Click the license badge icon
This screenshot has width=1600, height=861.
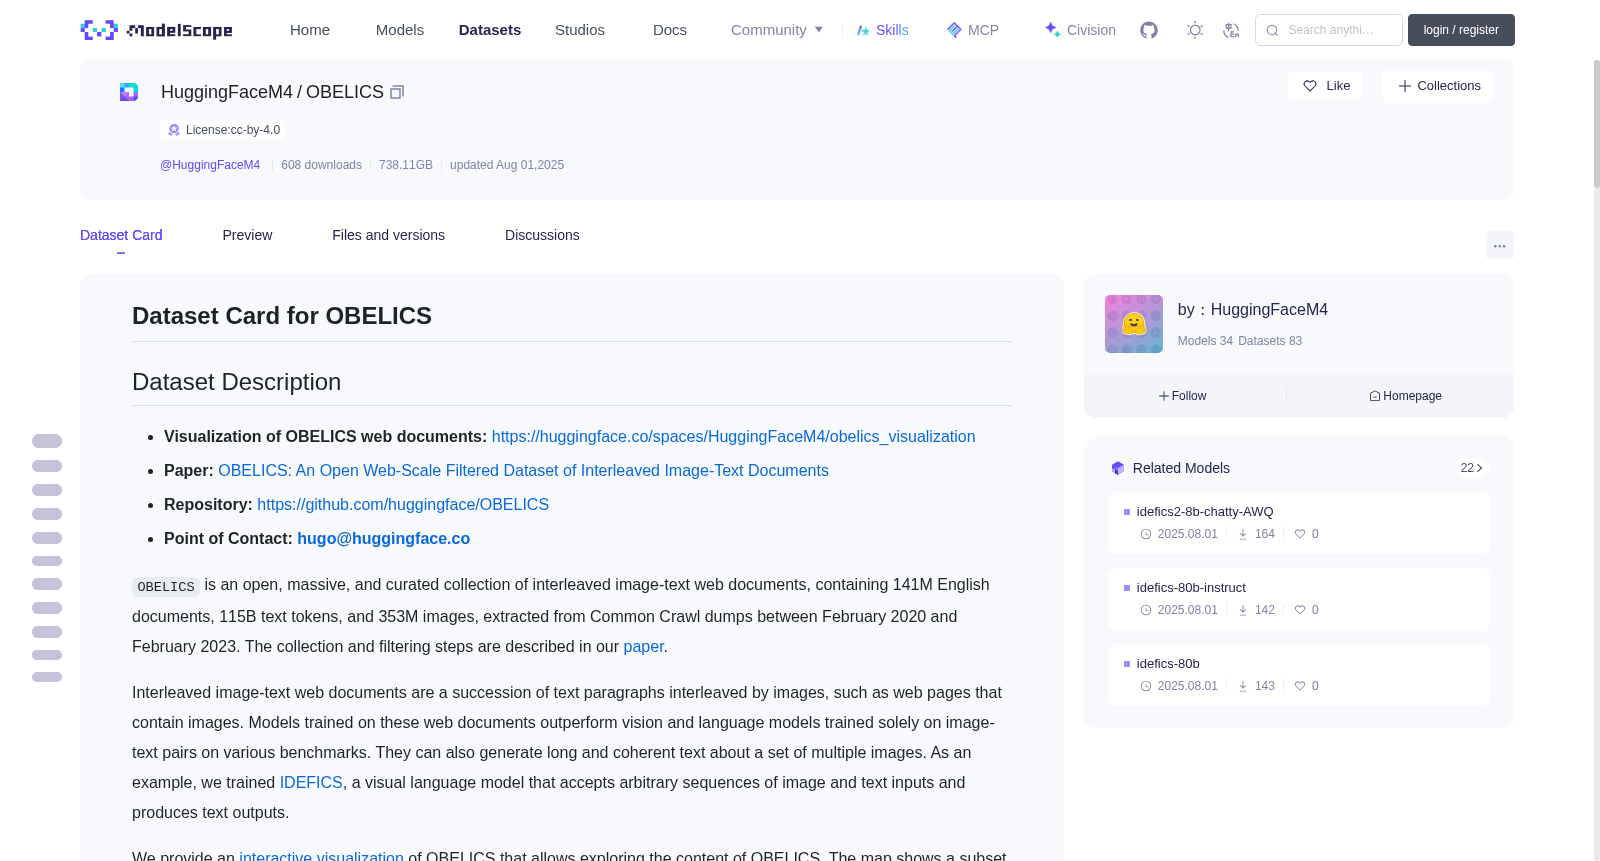[174, 130]
